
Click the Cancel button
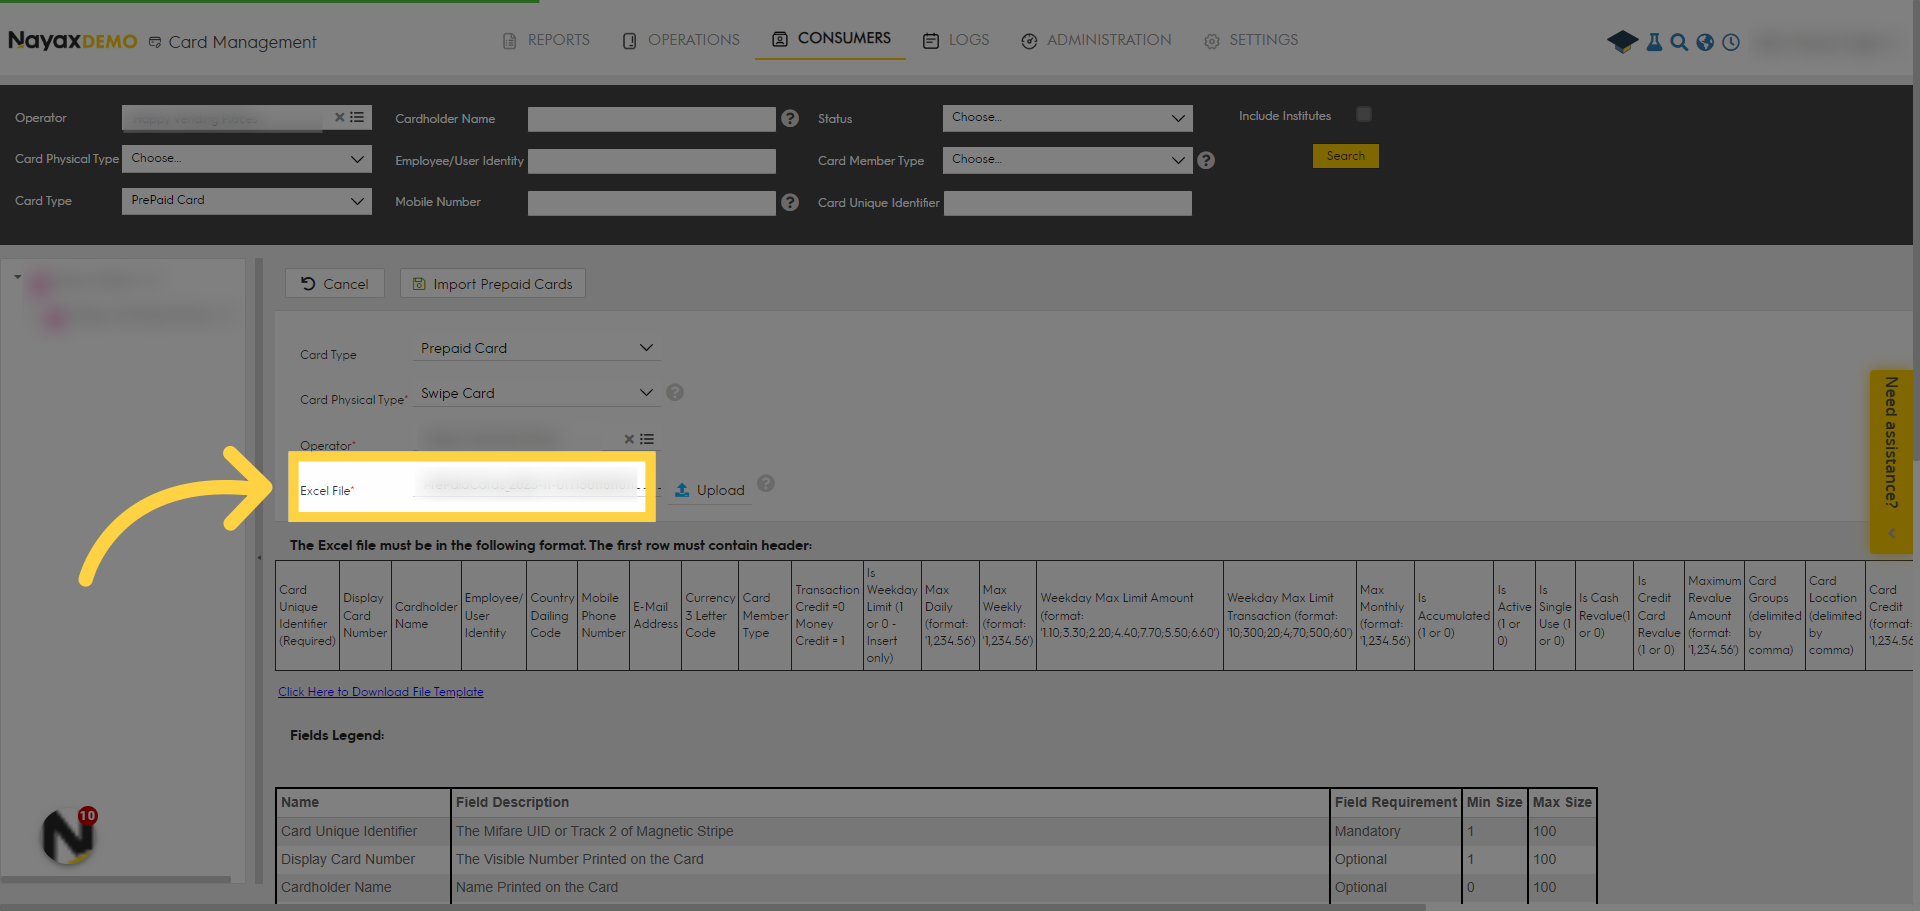coord(335,283)
